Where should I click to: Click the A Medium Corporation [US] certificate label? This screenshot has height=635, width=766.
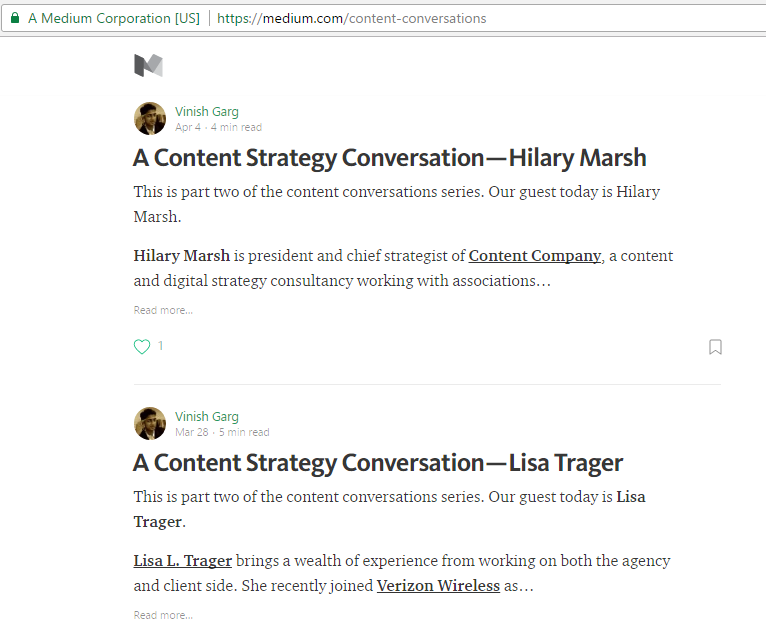click(114, 19)
